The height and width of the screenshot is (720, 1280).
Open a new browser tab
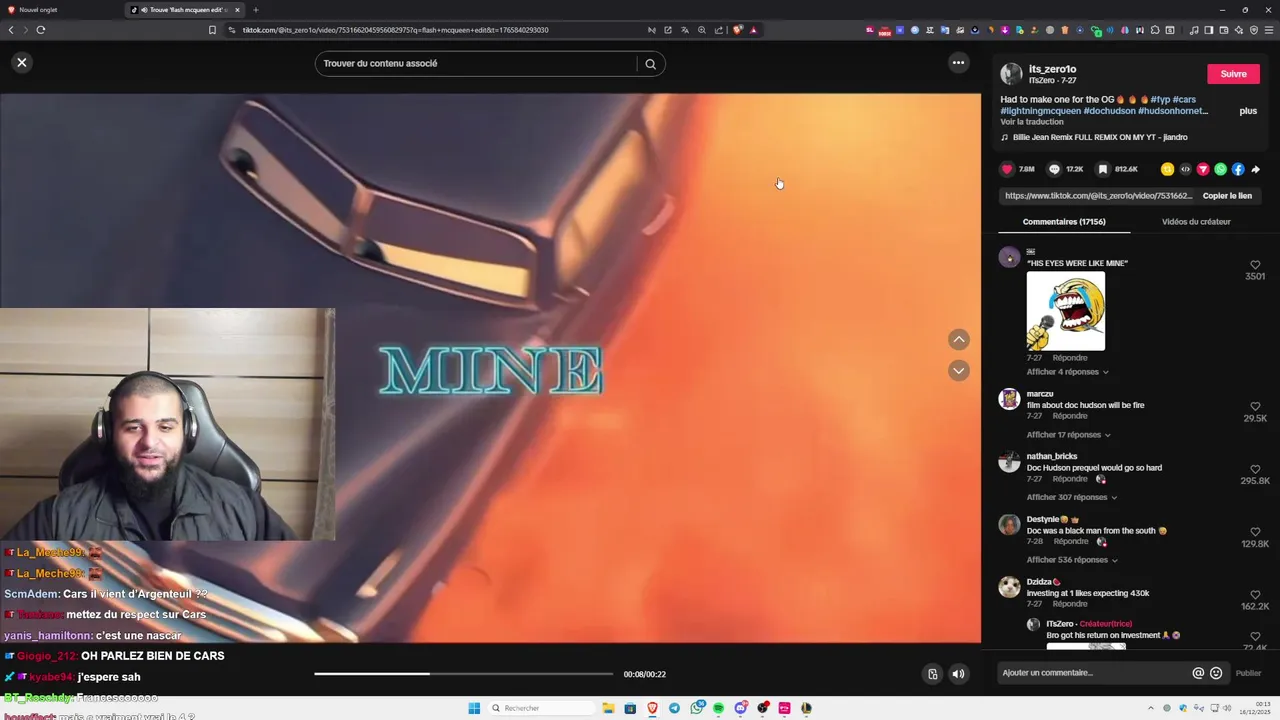click(255, 10)
